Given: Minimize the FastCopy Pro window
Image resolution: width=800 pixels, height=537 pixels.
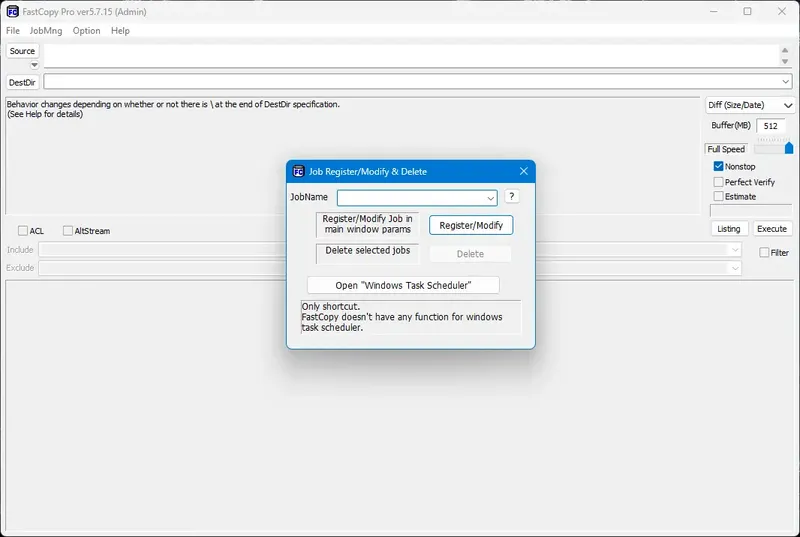Looking at the screenshot, I should pyautogui.click(x=713, y=11).
